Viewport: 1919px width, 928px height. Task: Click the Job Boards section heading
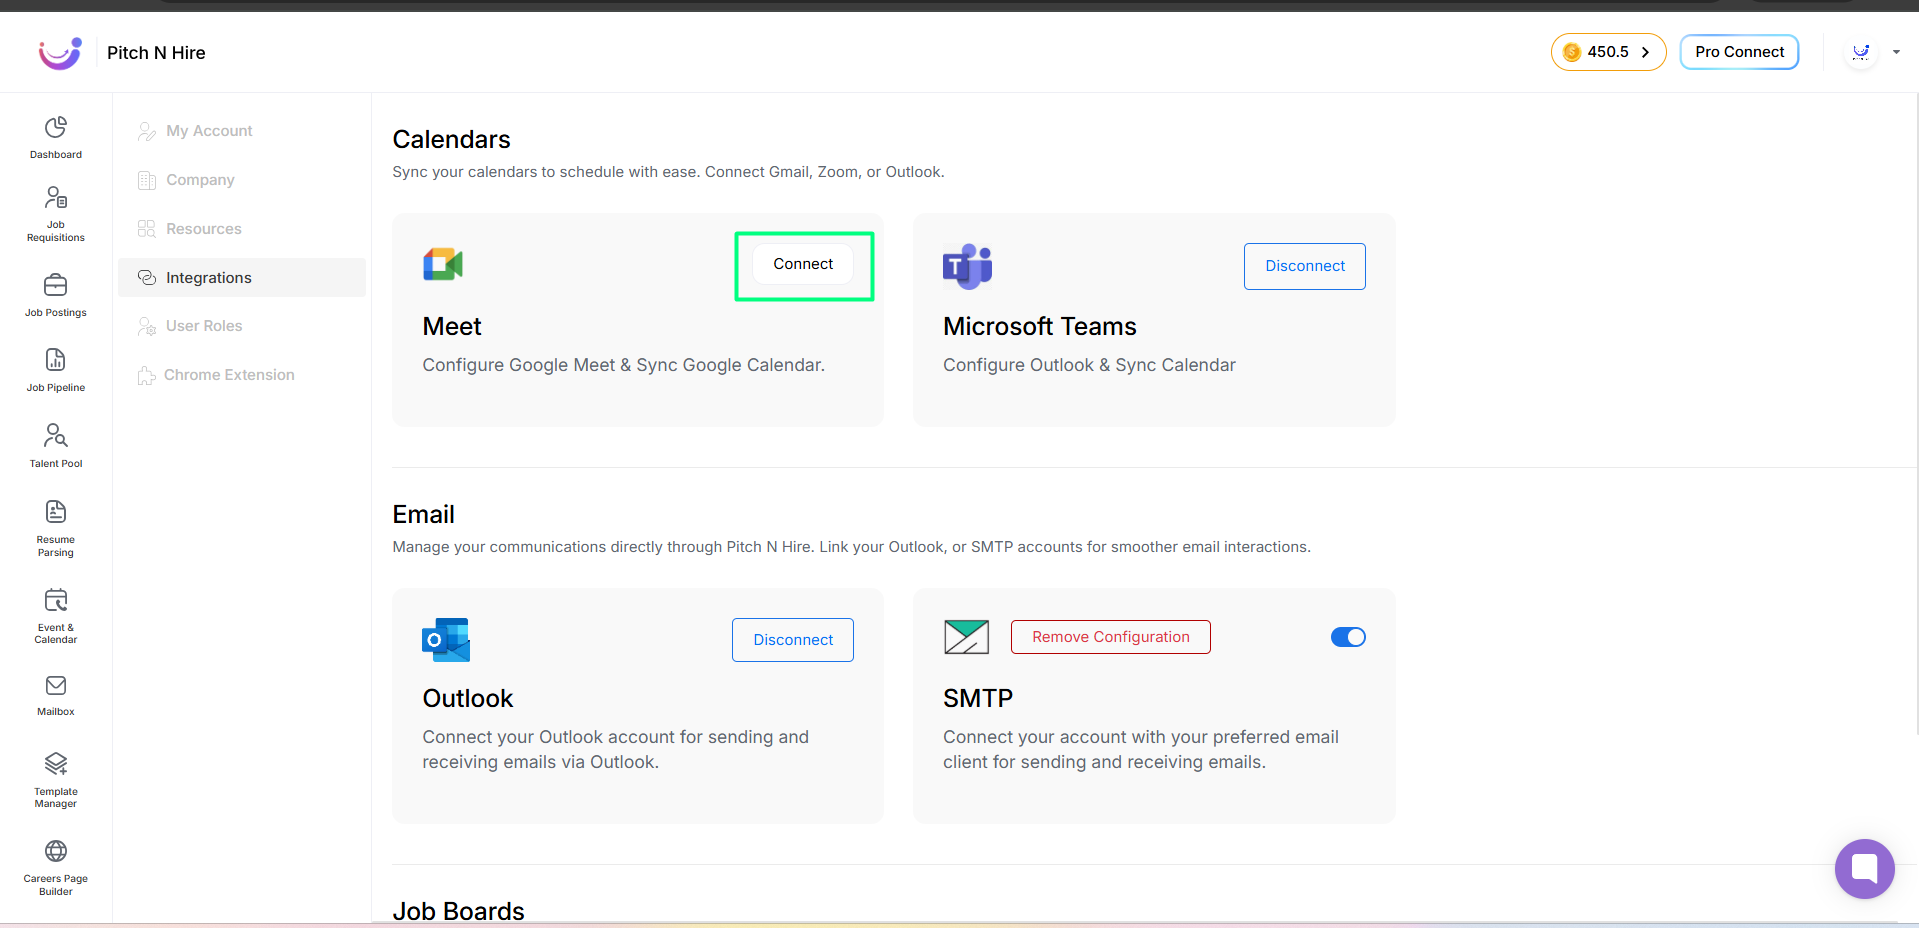tap(458, 911)
